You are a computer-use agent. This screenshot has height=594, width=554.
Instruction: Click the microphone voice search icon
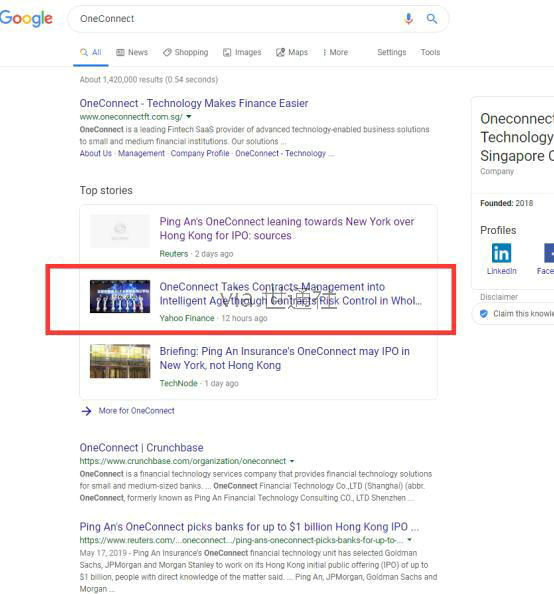(x=408, y=18)
